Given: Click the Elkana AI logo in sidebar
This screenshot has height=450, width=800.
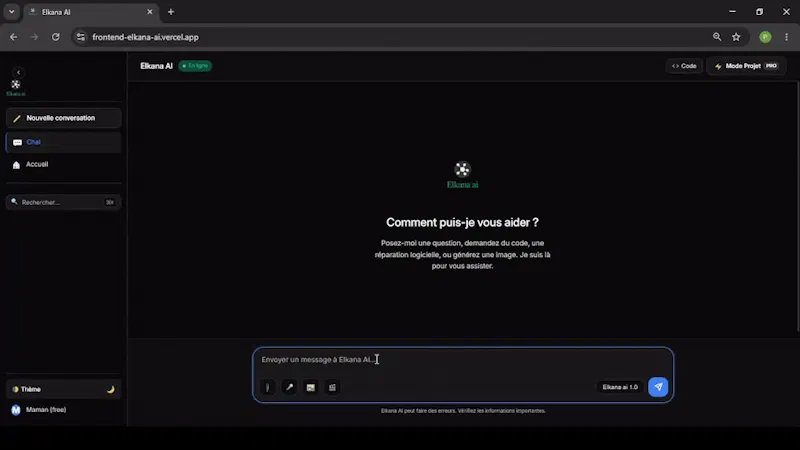Looking at the screenshot, I should click(16, 87).
